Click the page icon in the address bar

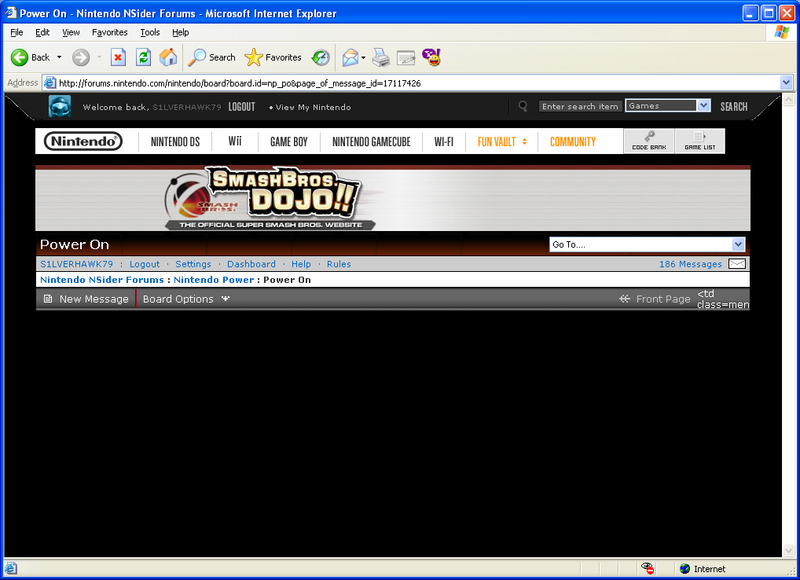[49, 83]
